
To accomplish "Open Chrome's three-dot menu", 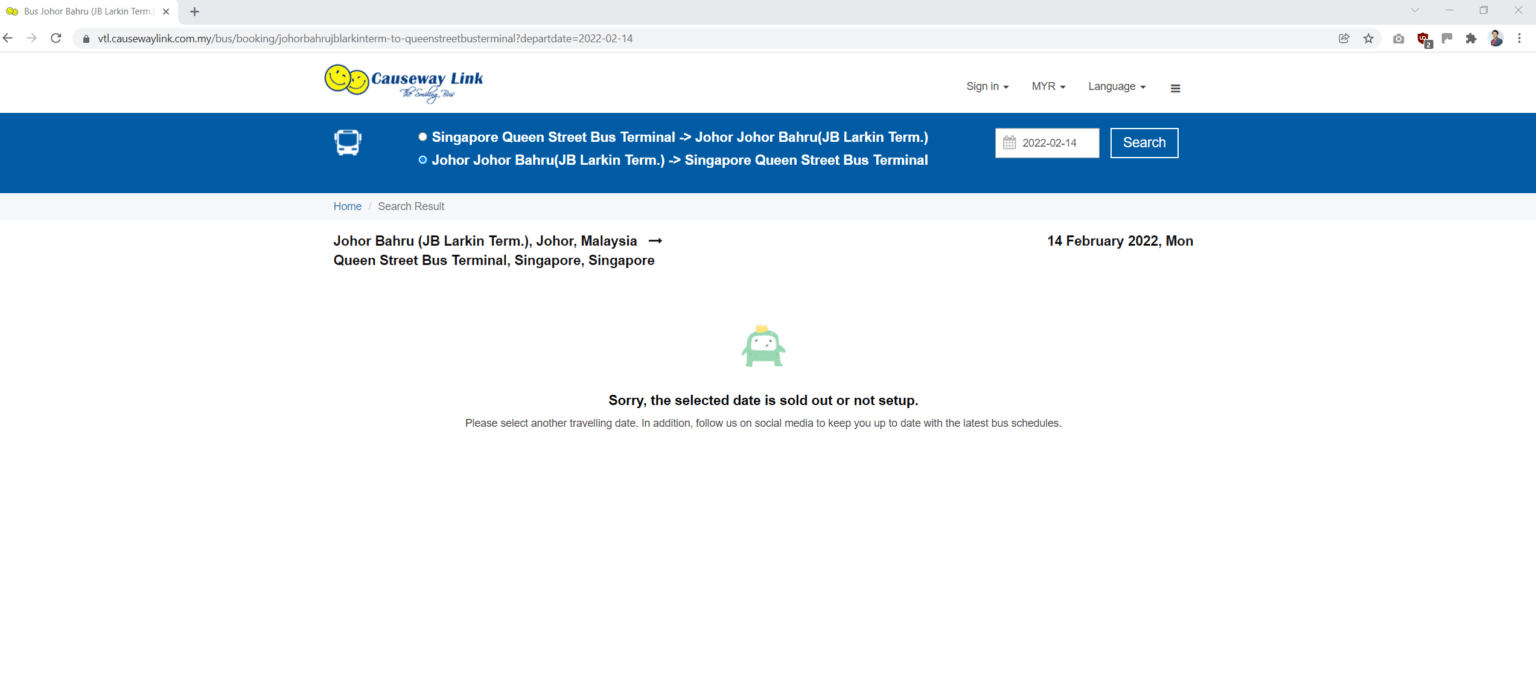I will (1519, 38).
